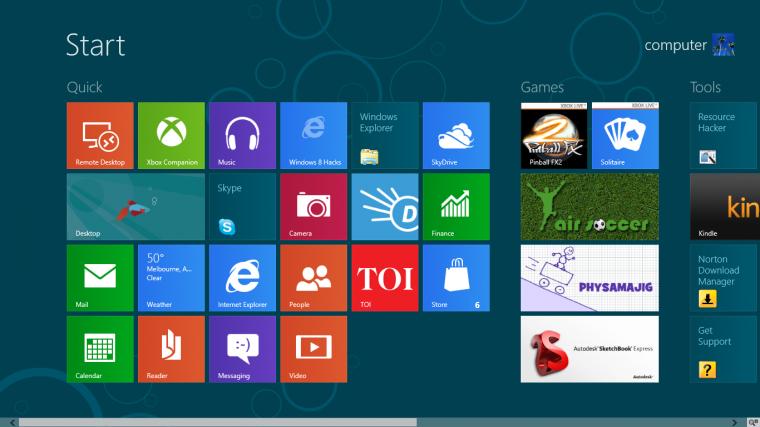Open the Get Support tile
The height and width of the screenshot is (427, 760).
click(x=725, y=349)
